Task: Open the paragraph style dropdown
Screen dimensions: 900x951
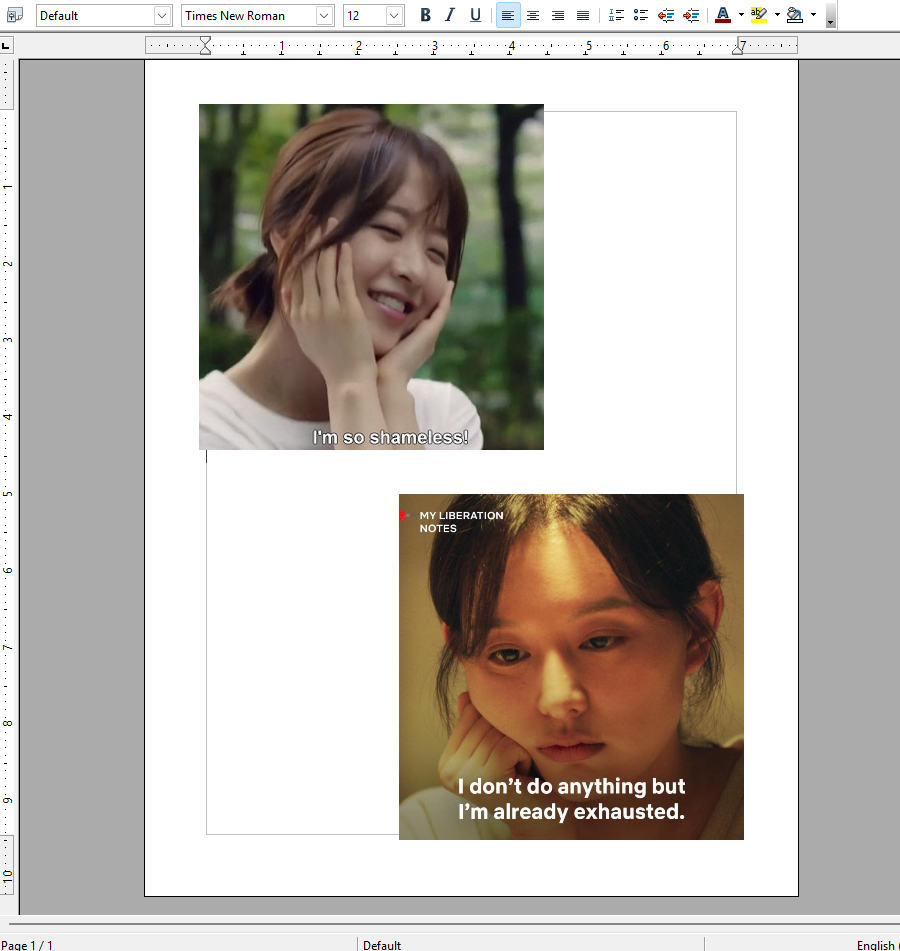Action: coord(162,16)
